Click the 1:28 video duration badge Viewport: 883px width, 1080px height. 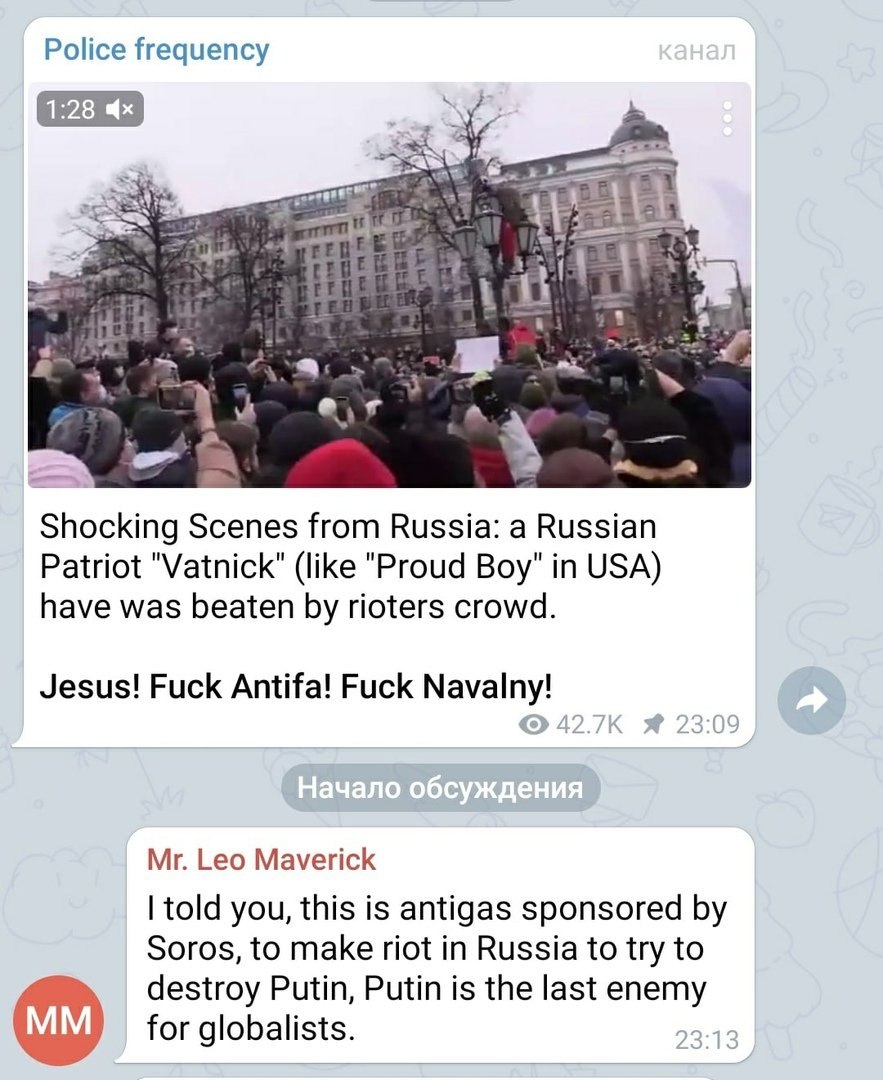(x=70, y=109)
